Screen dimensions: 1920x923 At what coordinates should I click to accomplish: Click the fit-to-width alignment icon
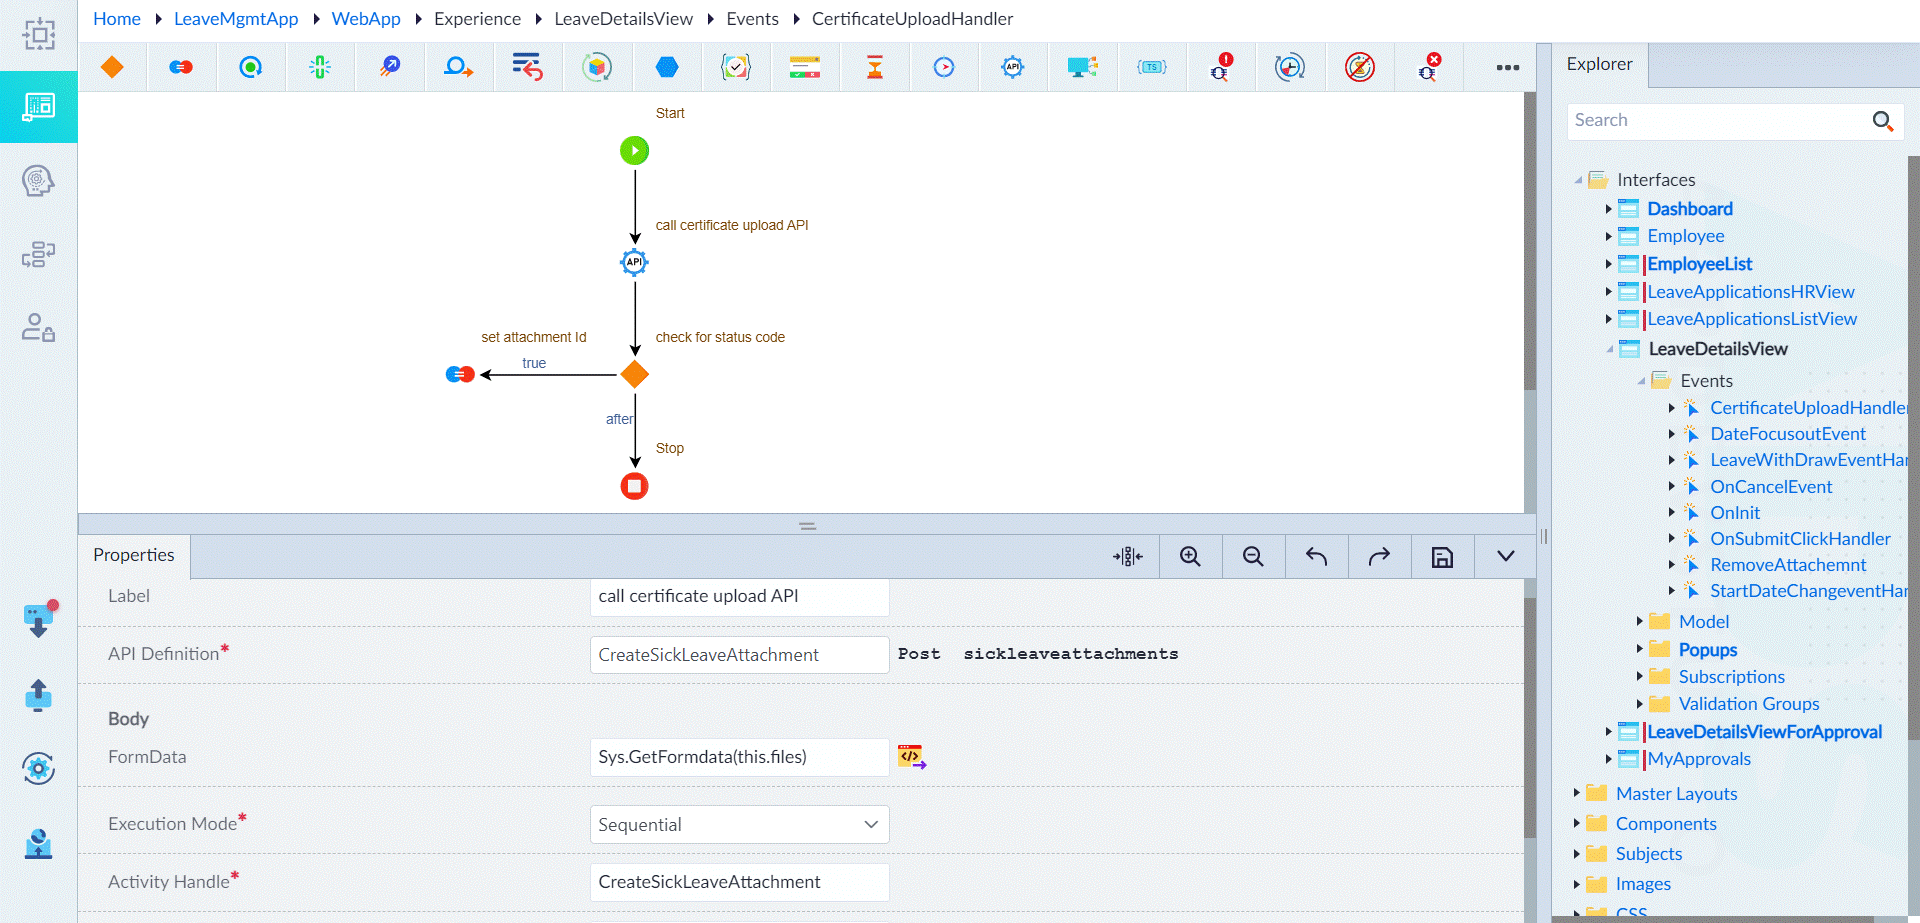tap(1128, 556)
